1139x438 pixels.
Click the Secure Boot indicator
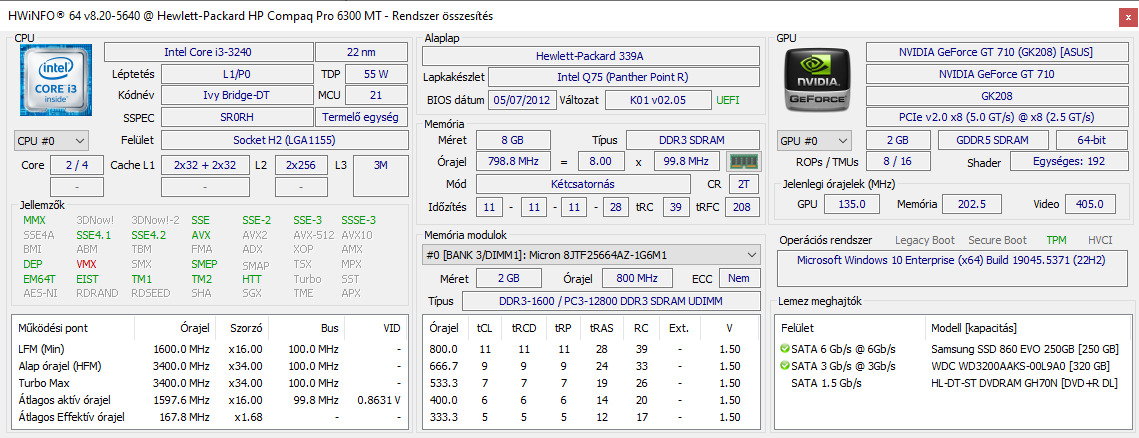997,240
